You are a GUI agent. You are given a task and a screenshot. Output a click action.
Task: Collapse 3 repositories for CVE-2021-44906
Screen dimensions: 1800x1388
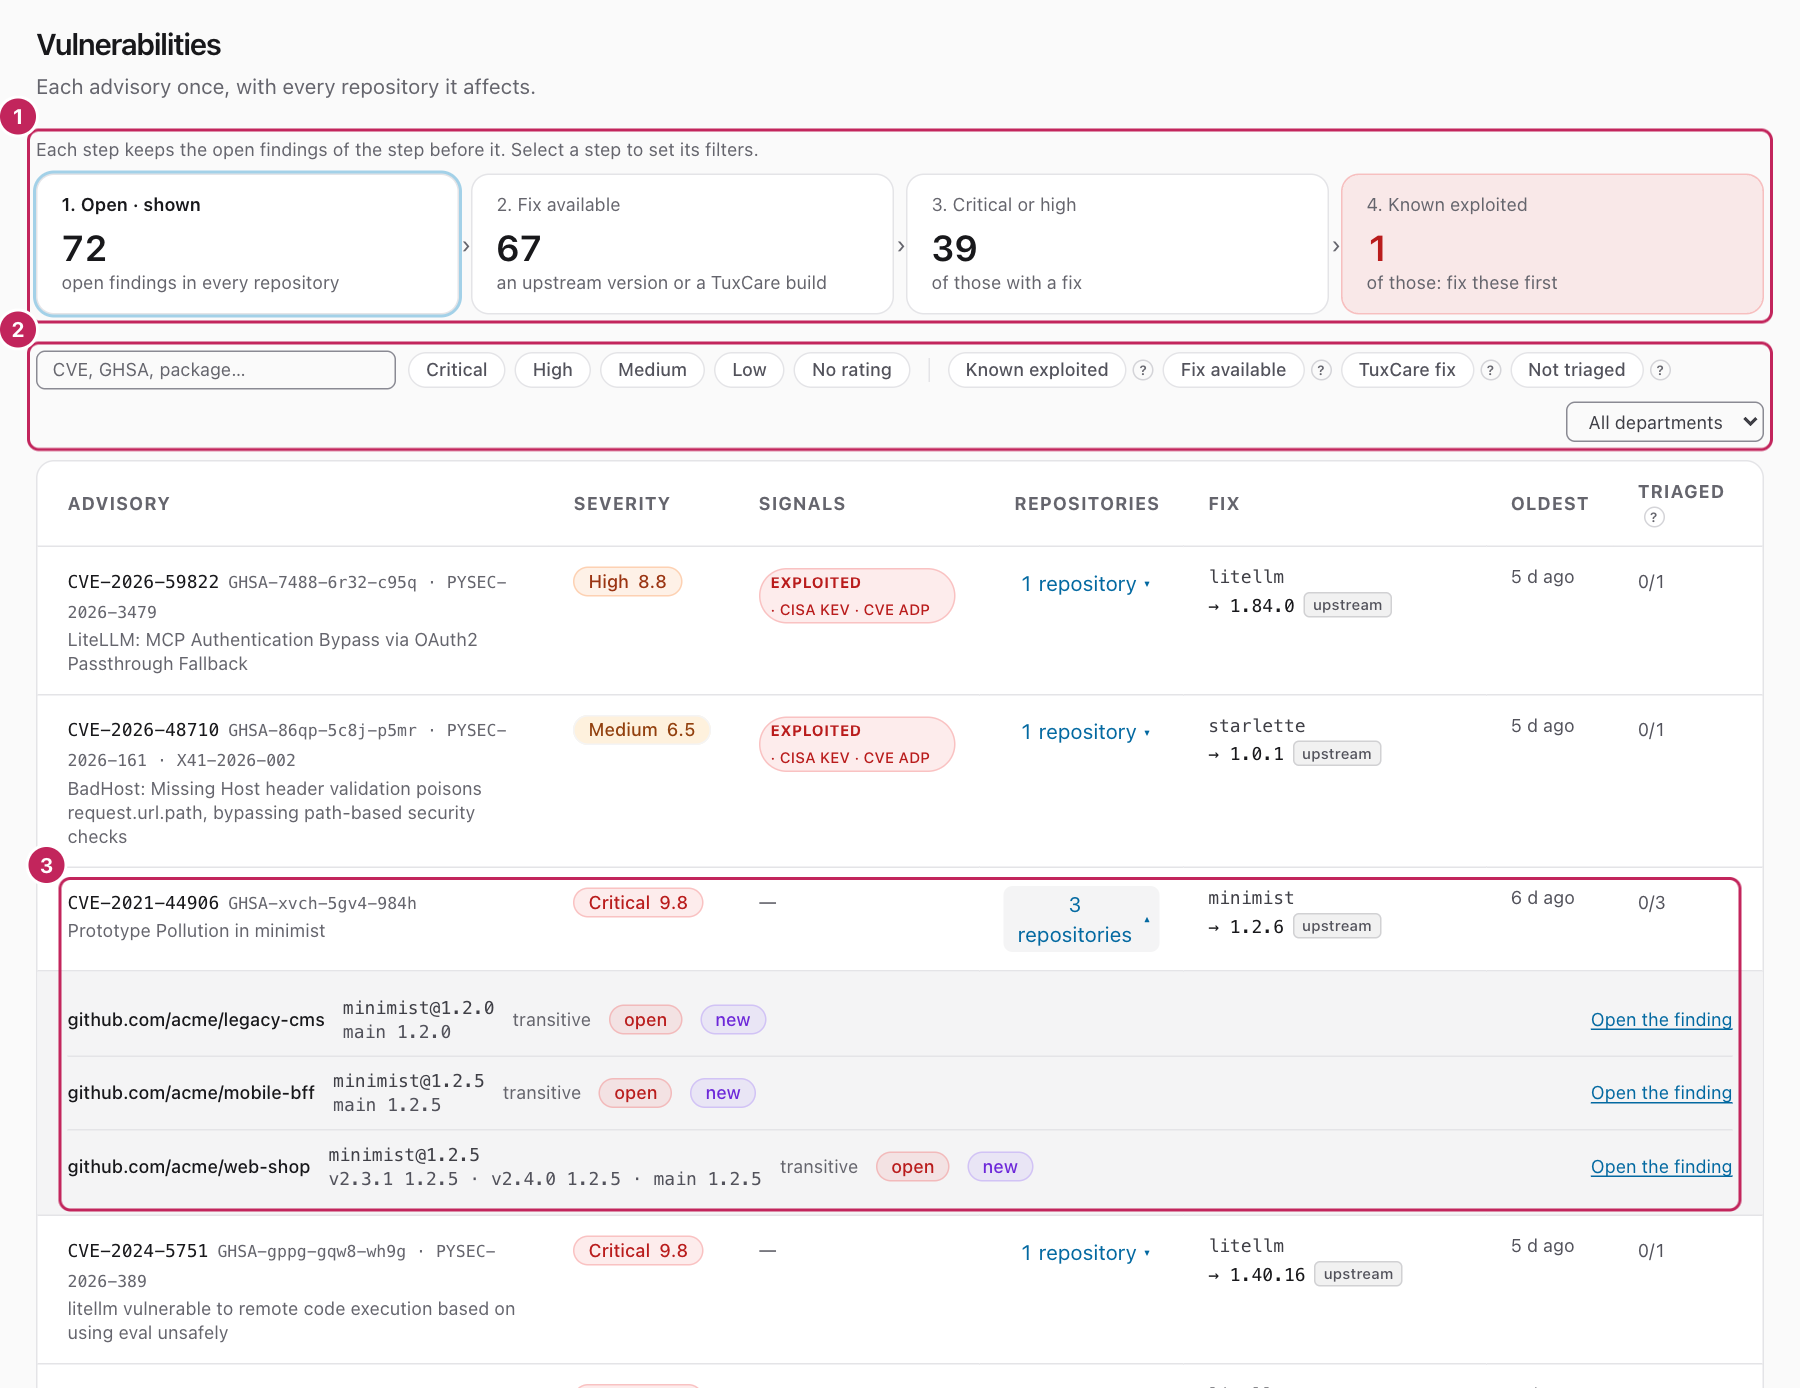[x=1082, y=919]
